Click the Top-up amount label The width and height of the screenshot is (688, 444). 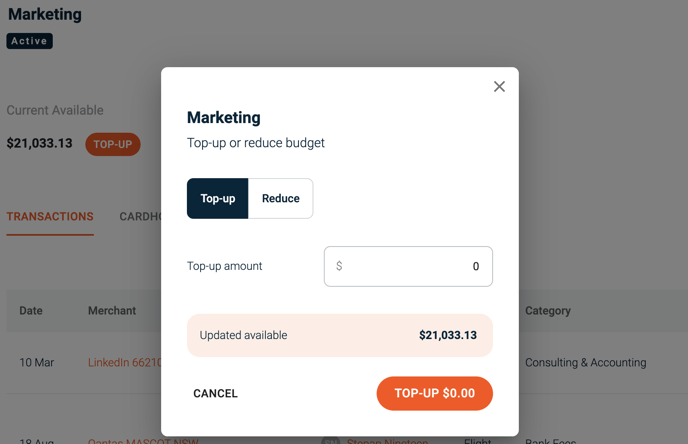point(224,266)
